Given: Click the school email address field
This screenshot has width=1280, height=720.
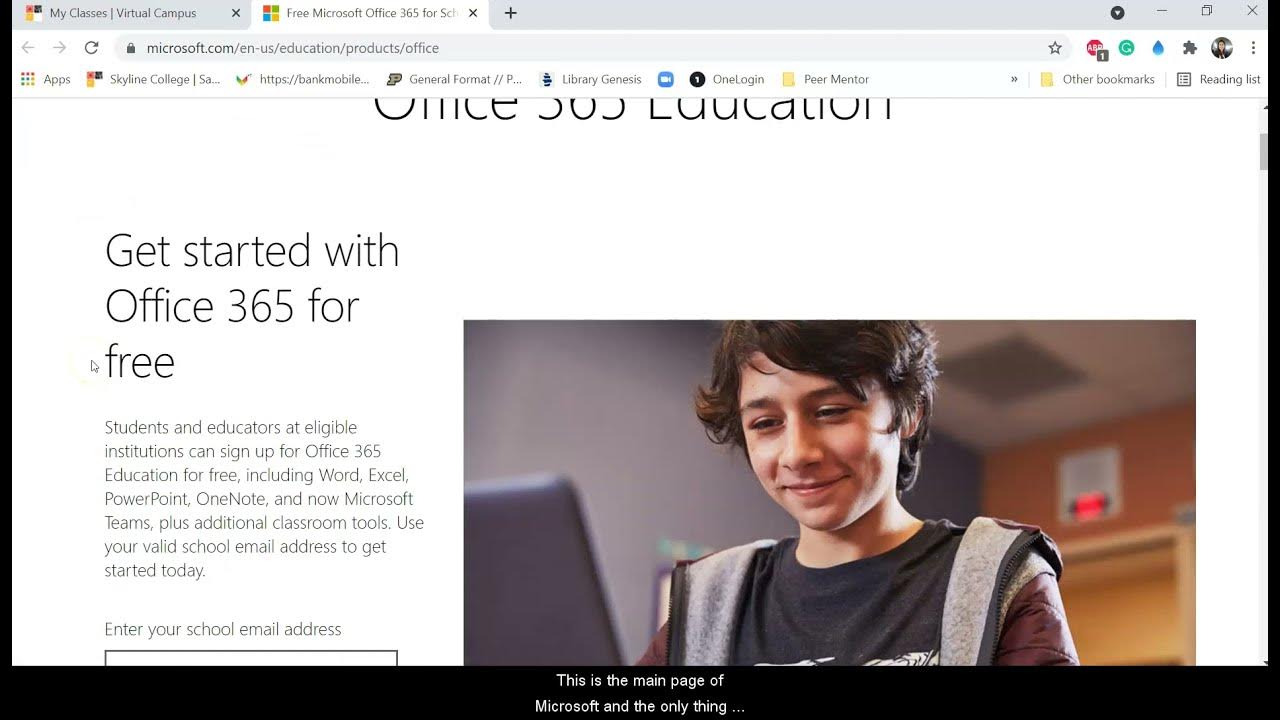Looking at the screenshot, I should coord(251,658).
